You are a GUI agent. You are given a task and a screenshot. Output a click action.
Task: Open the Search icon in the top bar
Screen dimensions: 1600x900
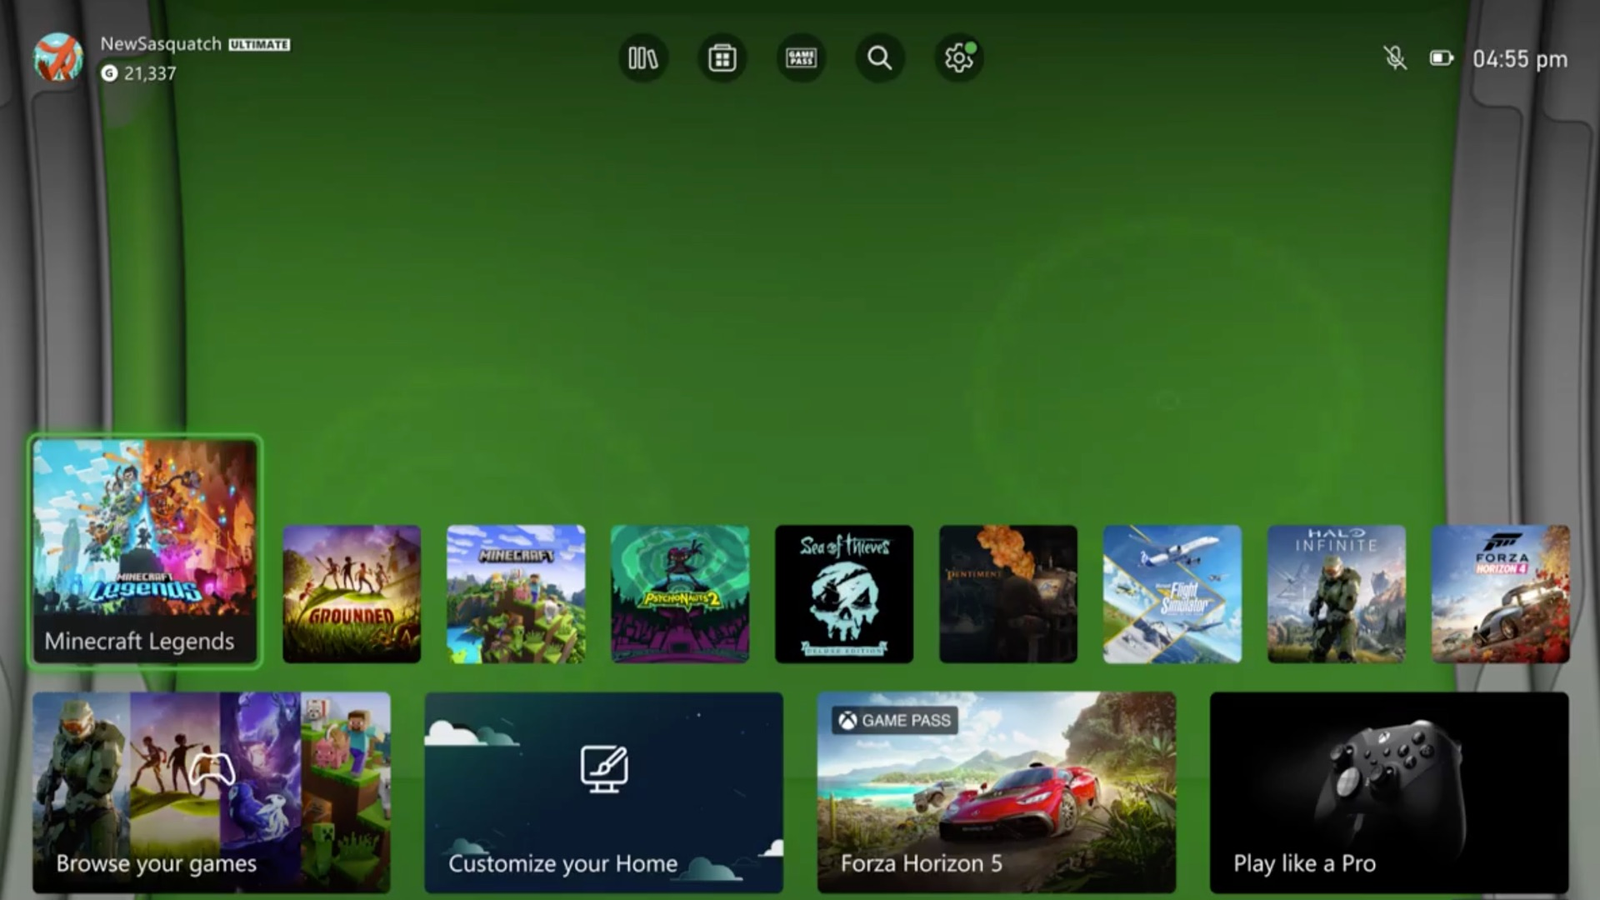[x=880, y=58]
